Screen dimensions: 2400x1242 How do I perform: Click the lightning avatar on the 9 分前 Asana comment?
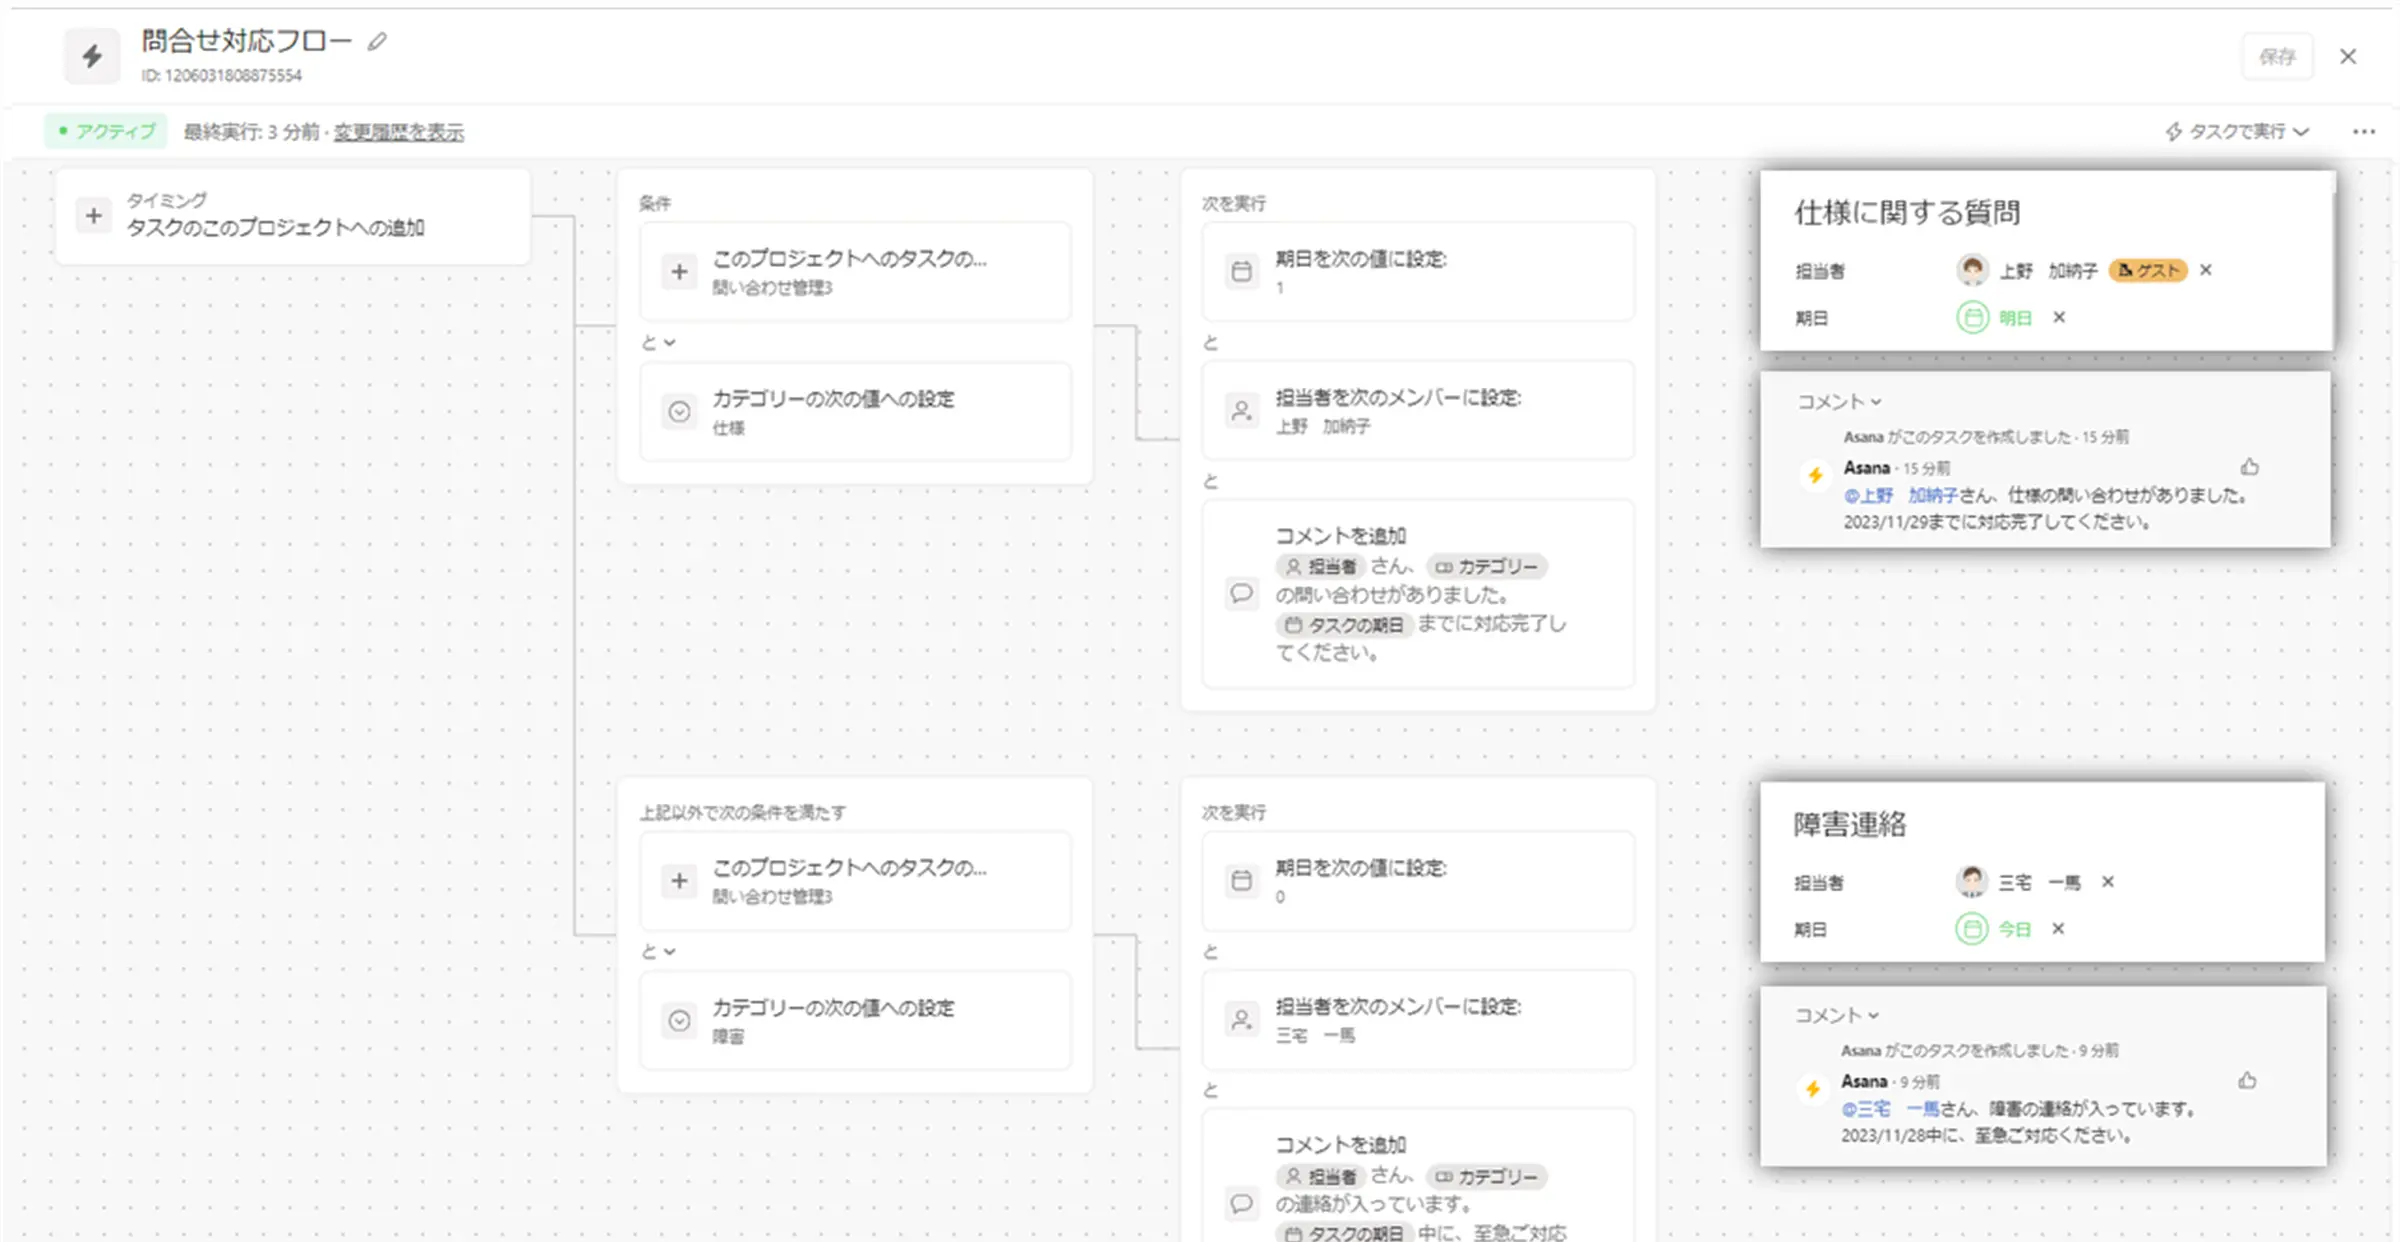(x=1812, y=1089)
